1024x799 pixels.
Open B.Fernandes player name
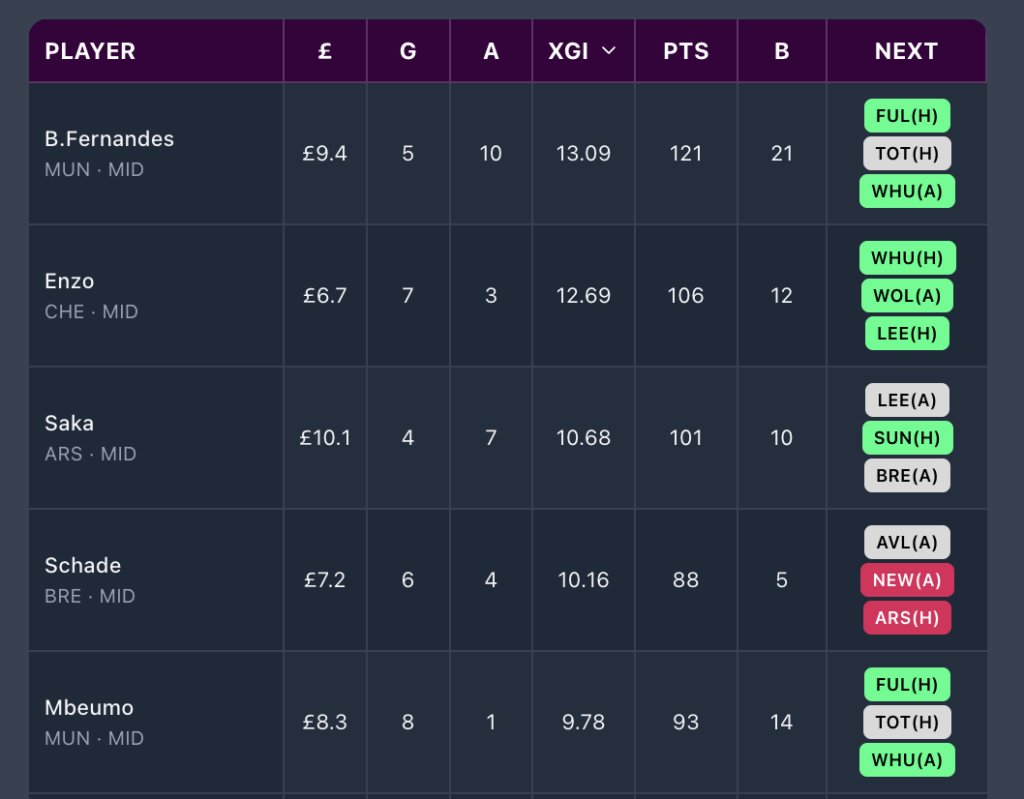coord(109,139)
